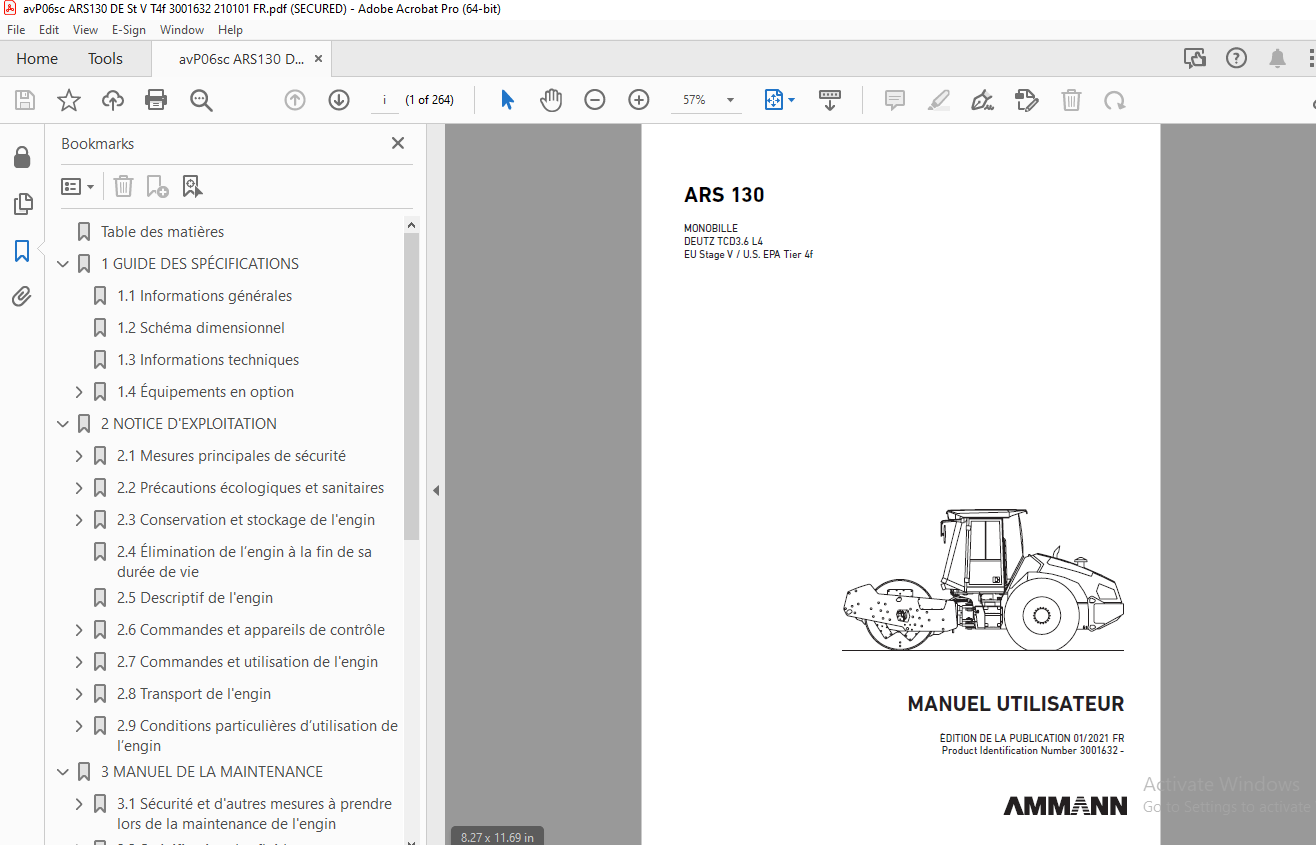1316x845 pixels.
Task: Expand 2.3 Conservation et stockage de l'engin
Action: (x=79, y=520)
